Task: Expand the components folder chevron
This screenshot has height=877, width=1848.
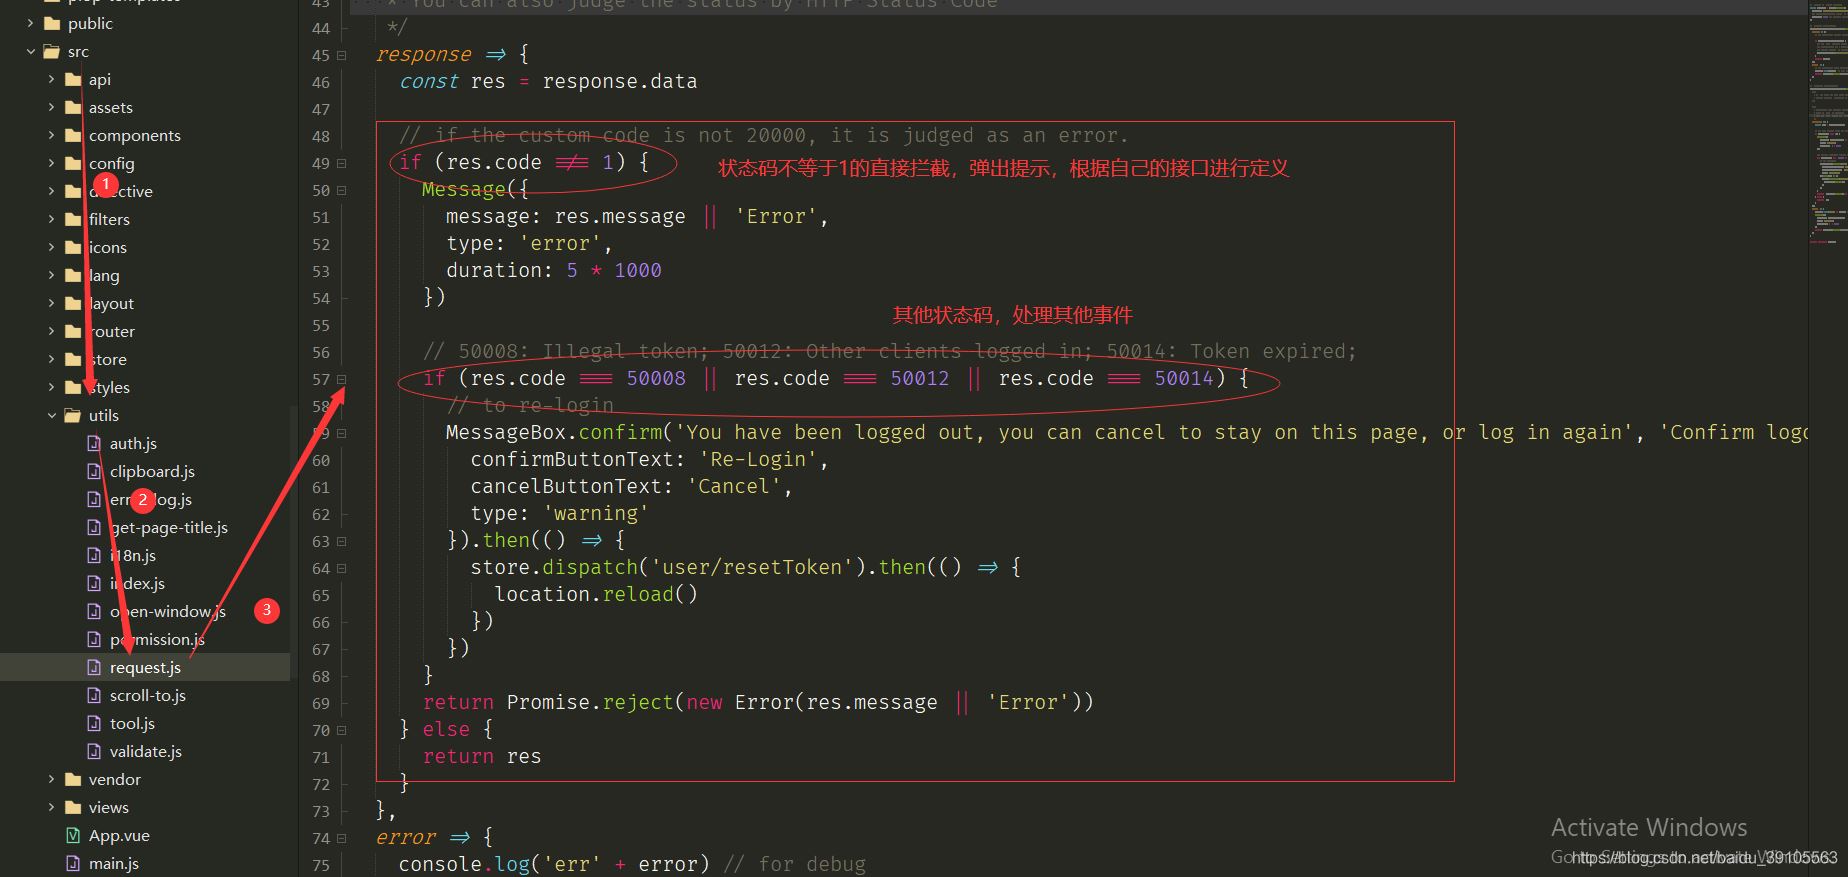Action: pos(52,135)
